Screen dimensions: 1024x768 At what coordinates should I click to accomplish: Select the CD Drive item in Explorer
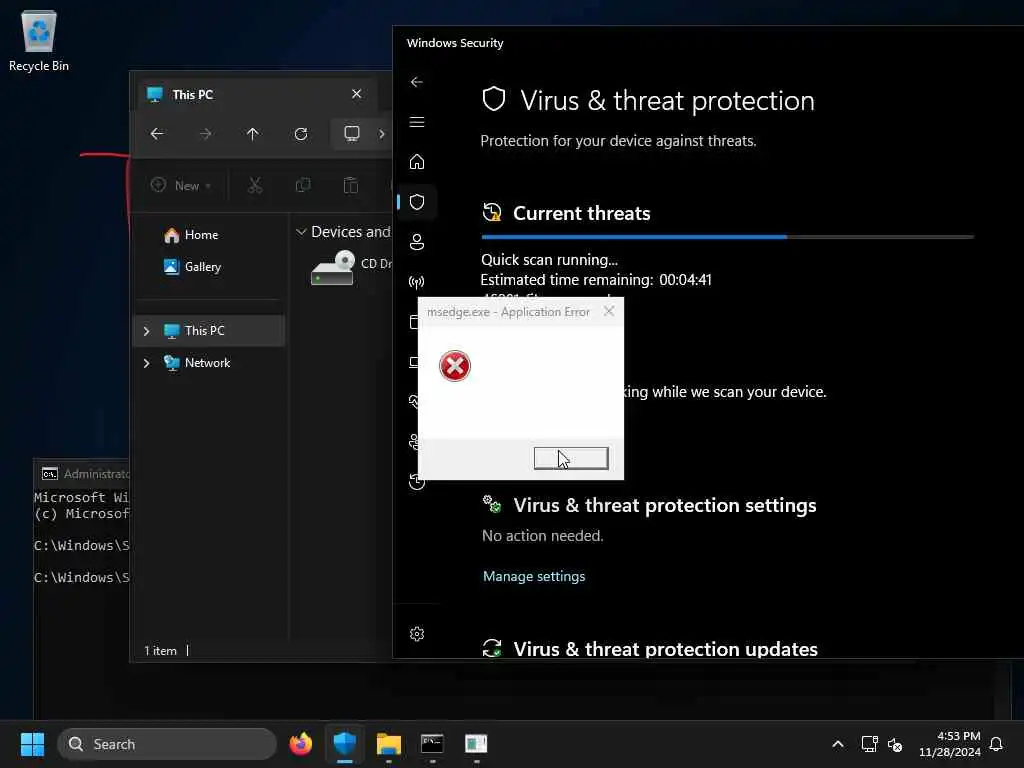coord(351,268)
